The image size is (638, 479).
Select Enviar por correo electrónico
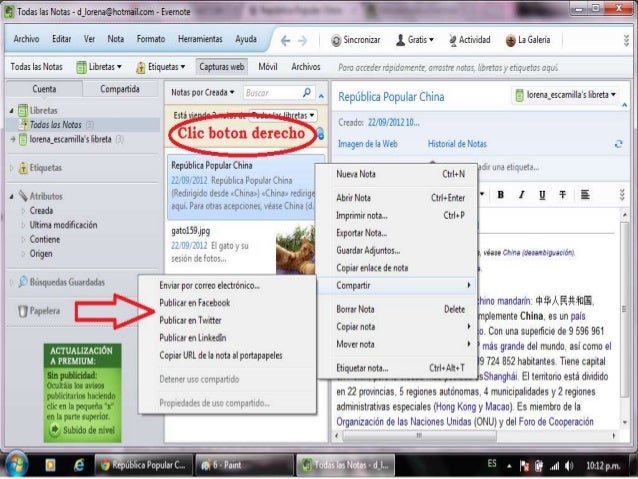[227, 285]
